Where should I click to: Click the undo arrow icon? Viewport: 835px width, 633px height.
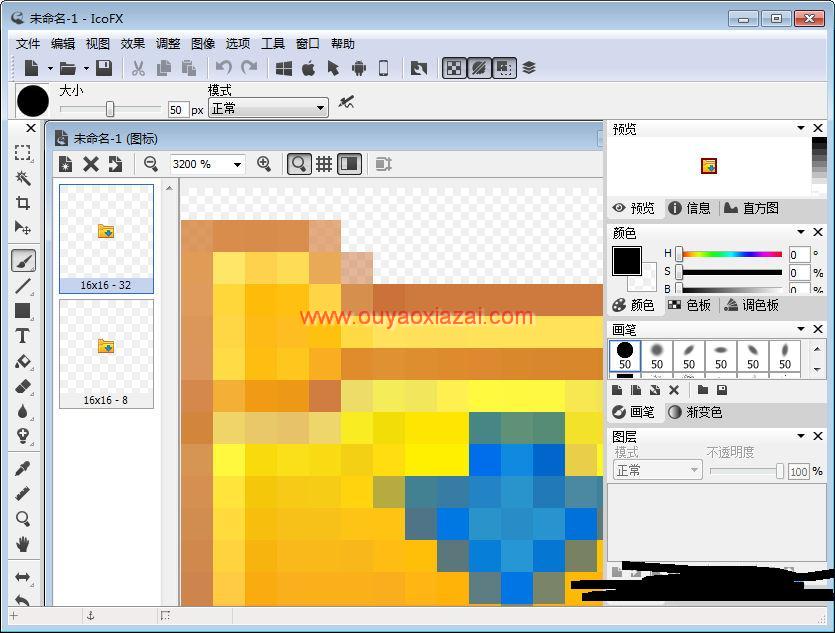223,68
